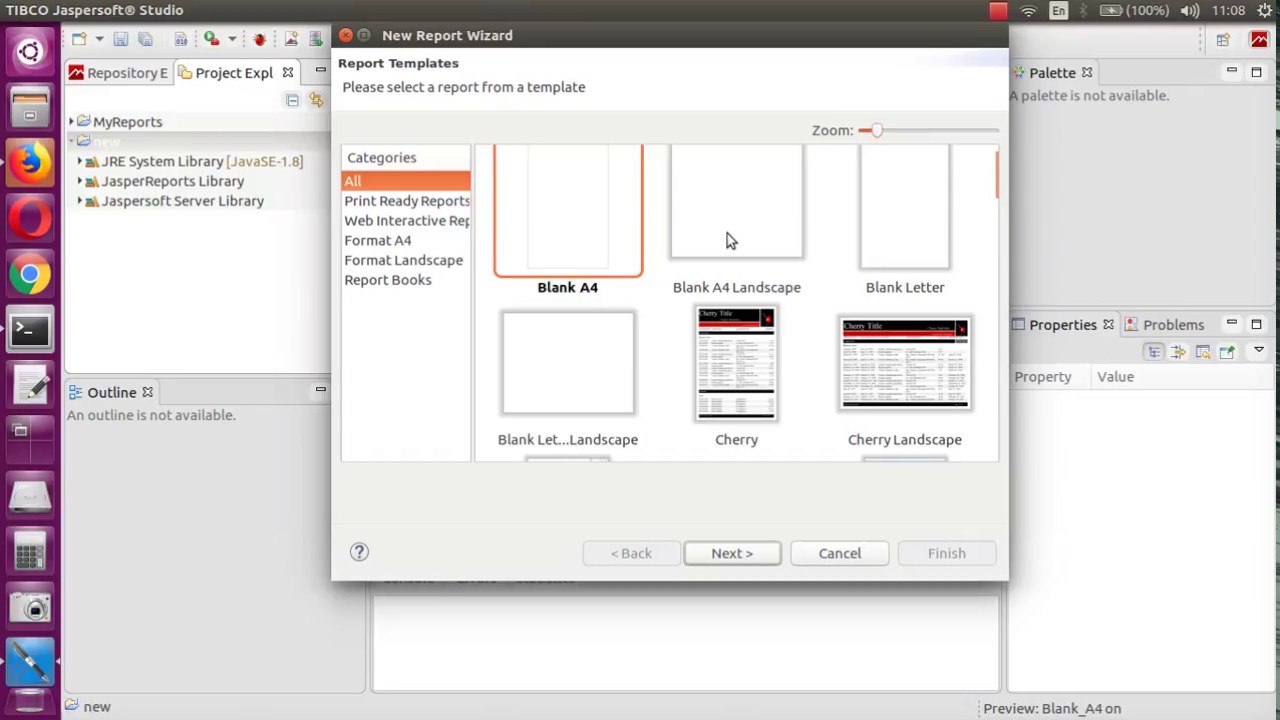Minimize the Outline panel

point(320,390)
